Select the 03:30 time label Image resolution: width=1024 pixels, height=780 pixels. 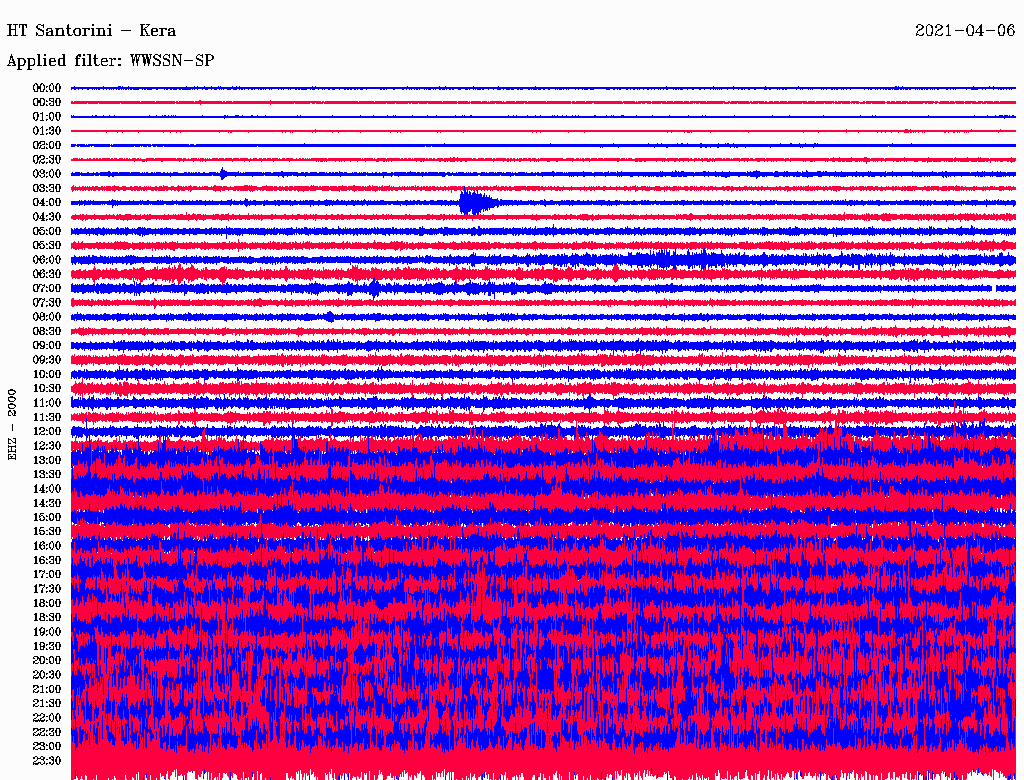tap(47, 188)
